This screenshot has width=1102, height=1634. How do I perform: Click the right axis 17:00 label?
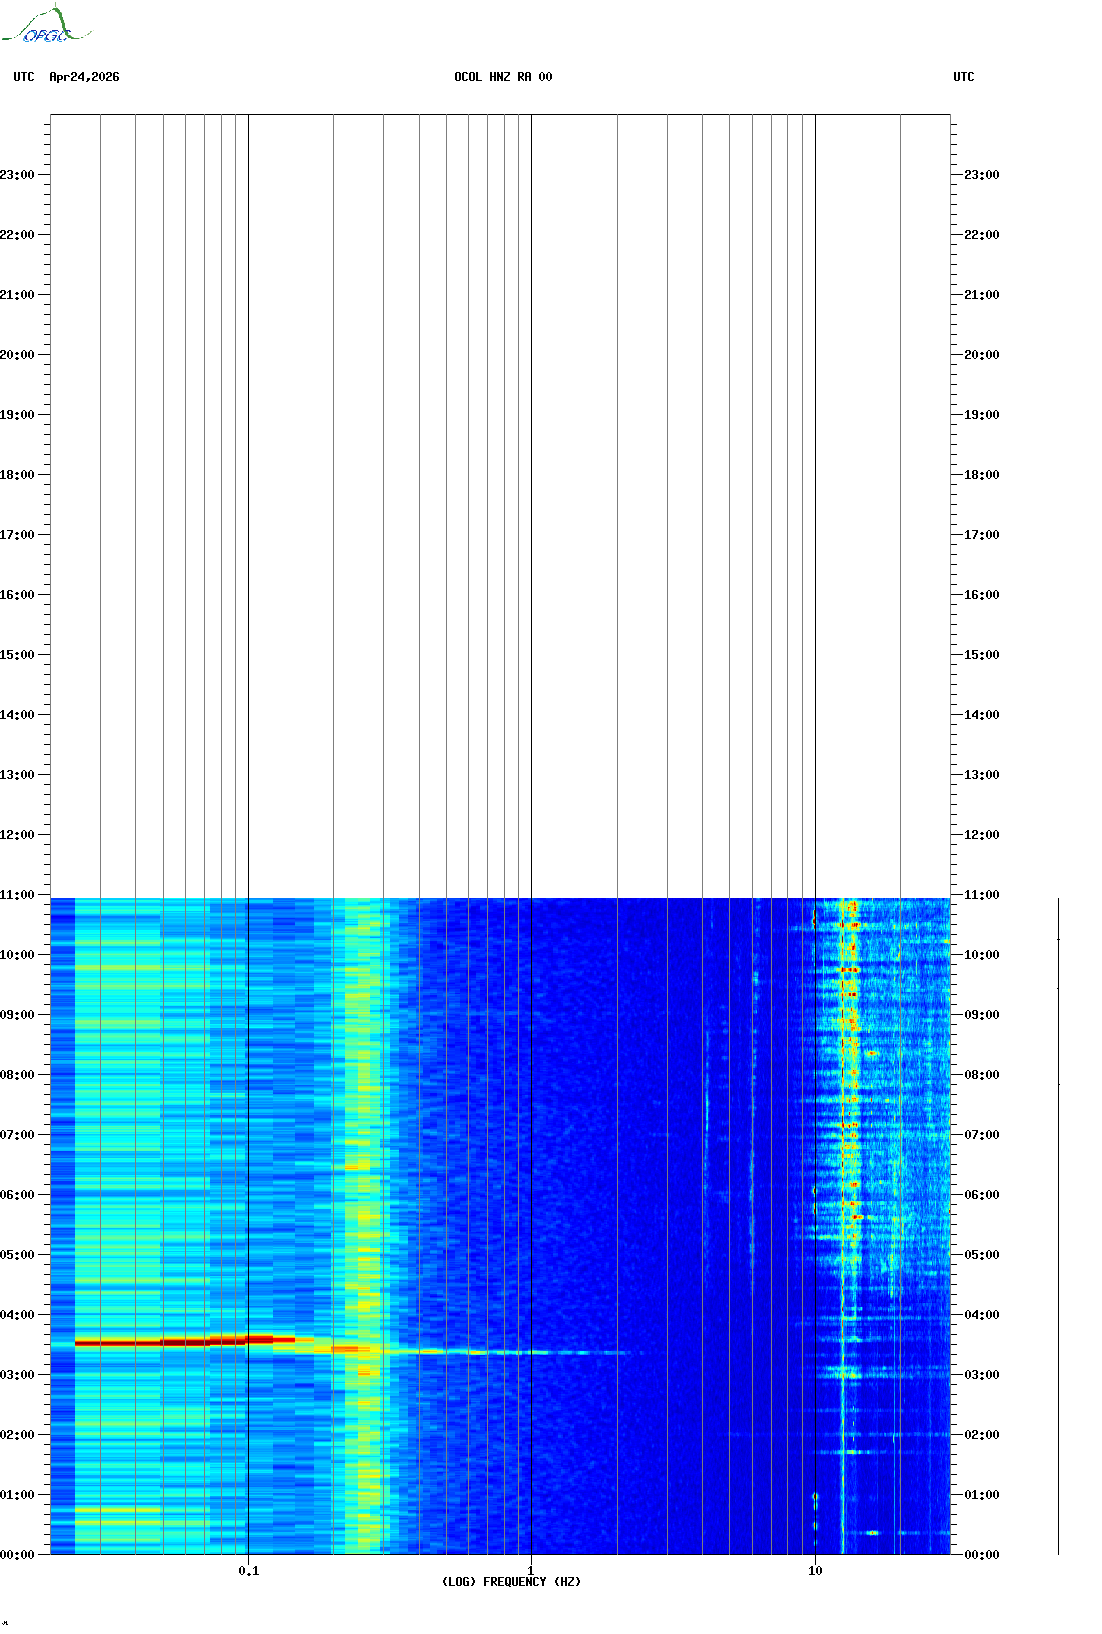(982, 535)
